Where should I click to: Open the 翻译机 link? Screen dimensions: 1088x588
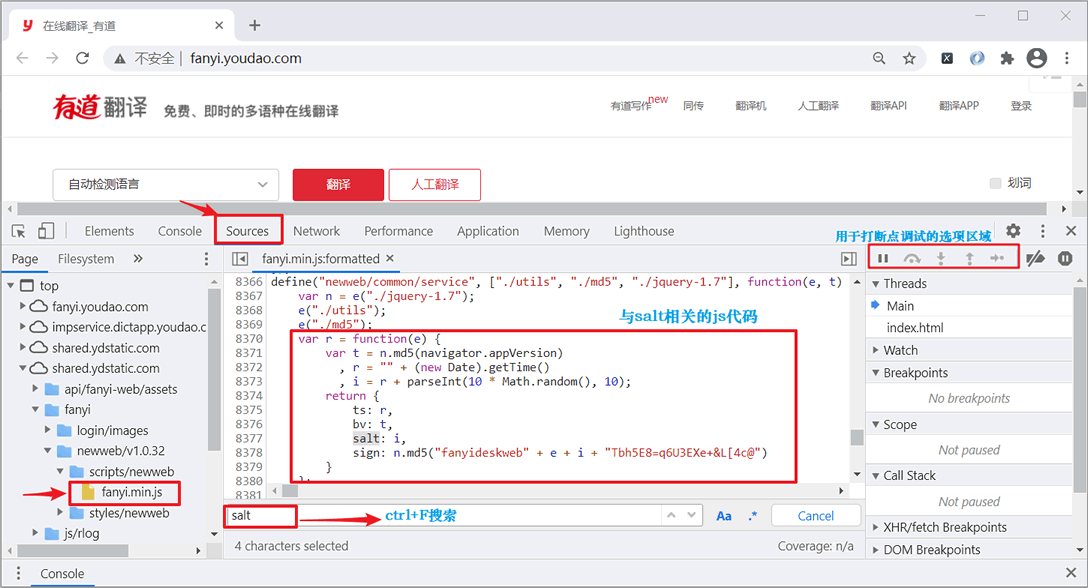click(751, 106)
